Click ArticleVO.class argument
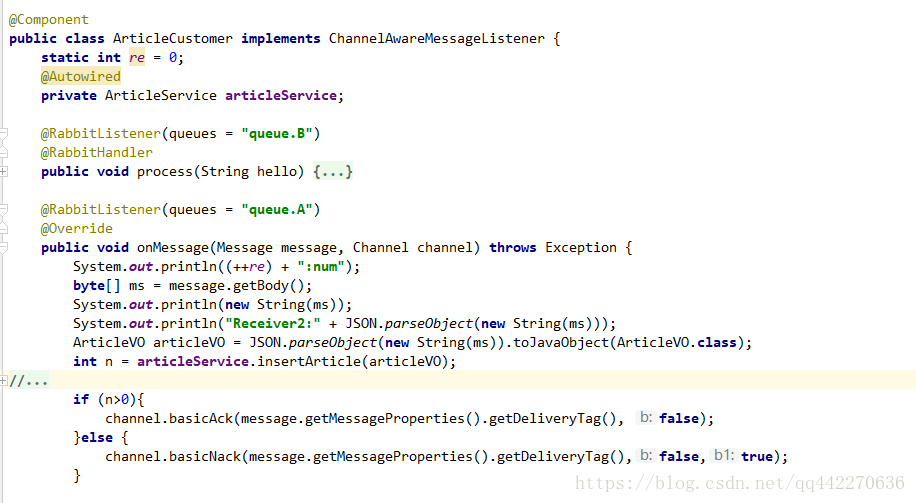This screenshot has height=503, width=916. coord(676,342)
